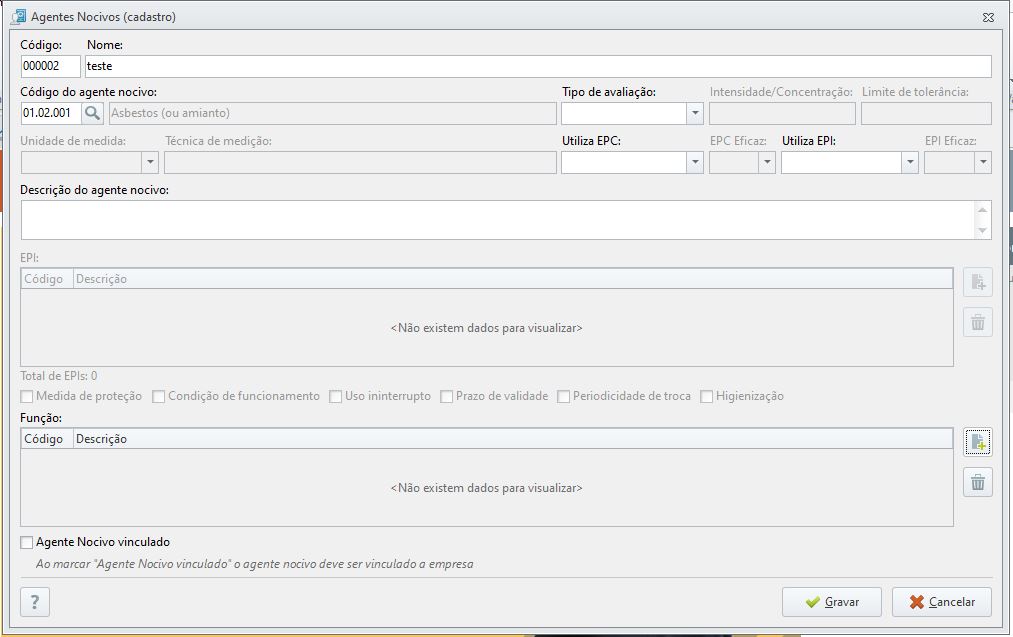Toggle the Prazo de validade checkbox
Viewport: 1013px width, 637px height.
446,396
